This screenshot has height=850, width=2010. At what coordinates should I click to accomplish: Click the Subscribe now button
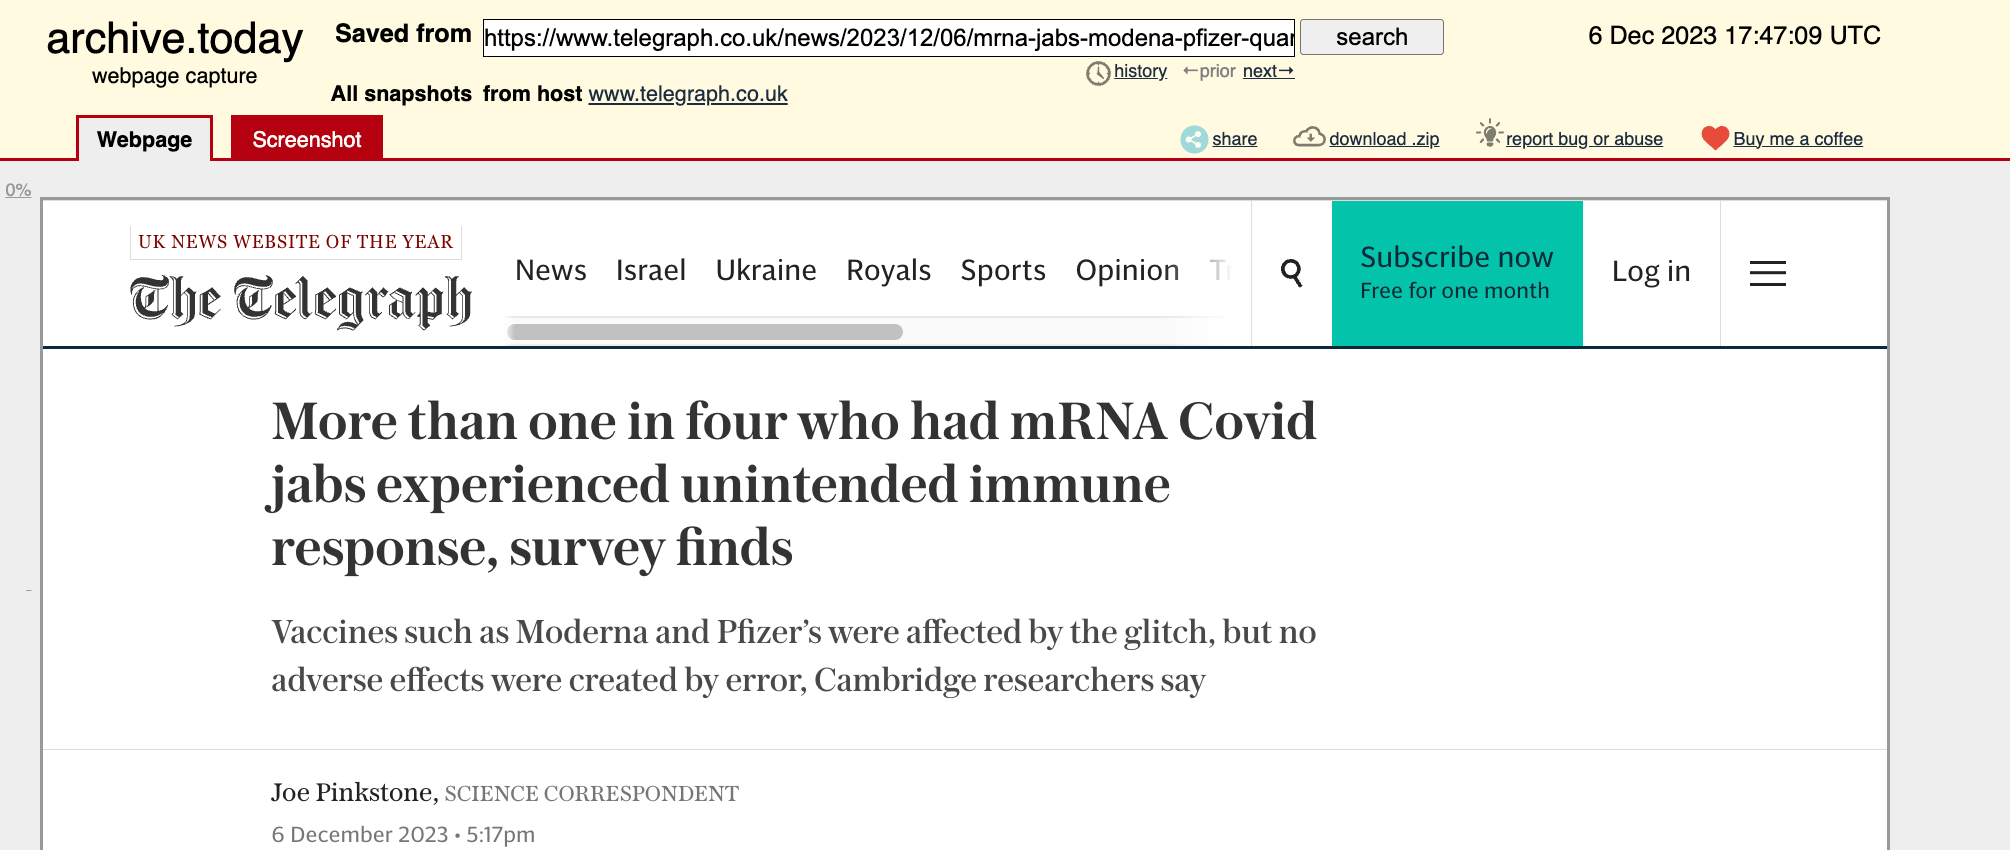(1456, 272)
